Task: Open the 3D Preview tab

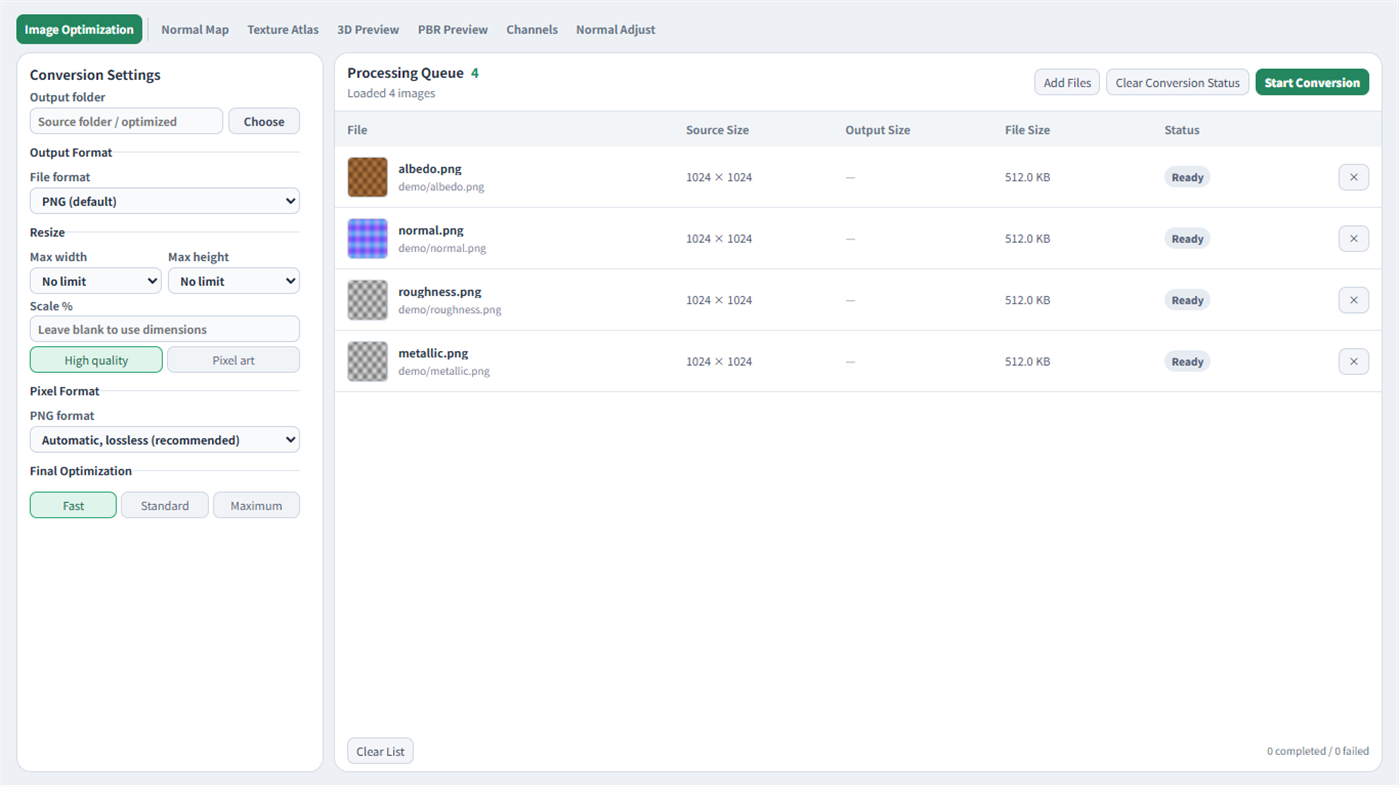Action: click(x=368, y=29)
